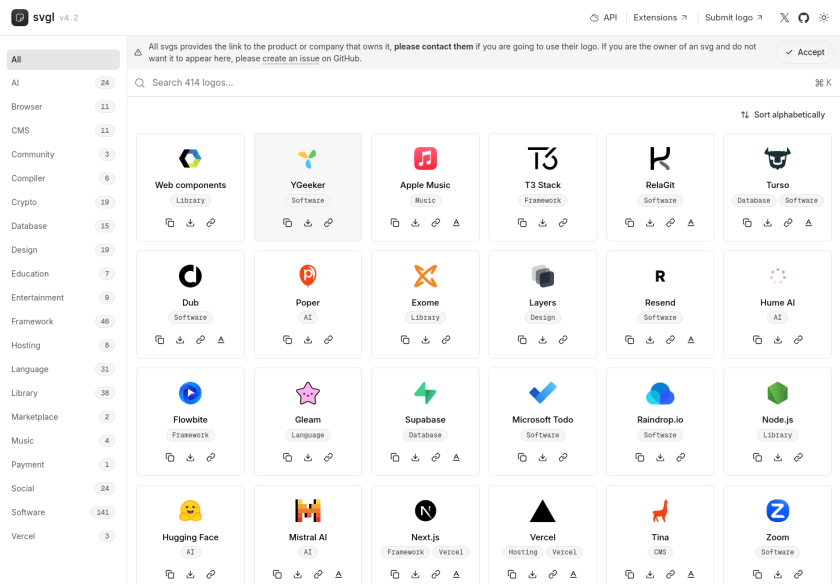Open the GitHub repository icon
Viewport: 840px width, 584px height.
pos(804,18)
